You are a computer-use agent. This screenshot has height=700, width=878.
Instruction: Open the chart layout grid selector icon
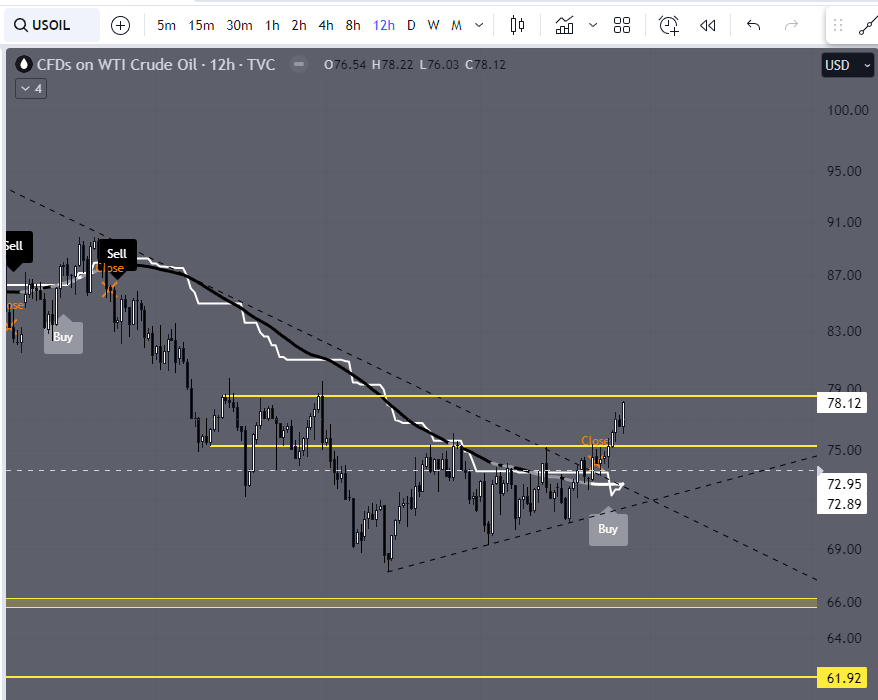(621, 25)
